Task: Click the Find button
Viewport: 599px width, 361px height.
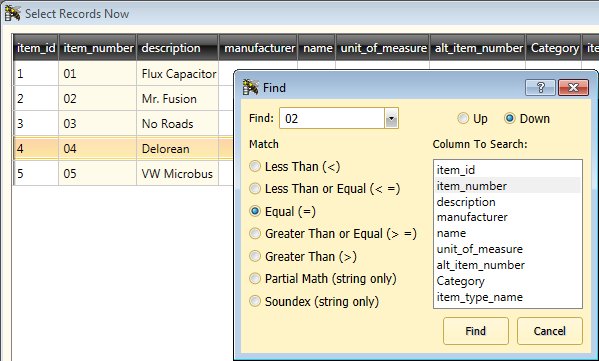Action: coord(476,331)
